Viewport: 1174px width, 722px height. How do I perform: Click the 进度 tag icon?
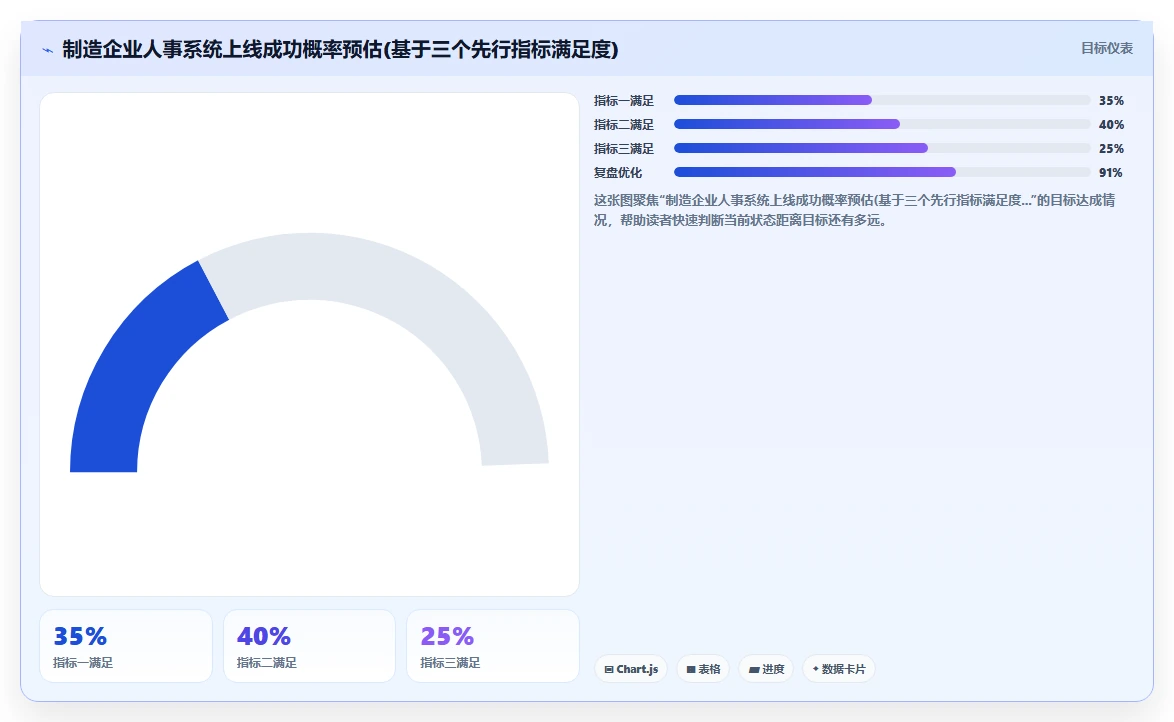click(x=754, y=670)
